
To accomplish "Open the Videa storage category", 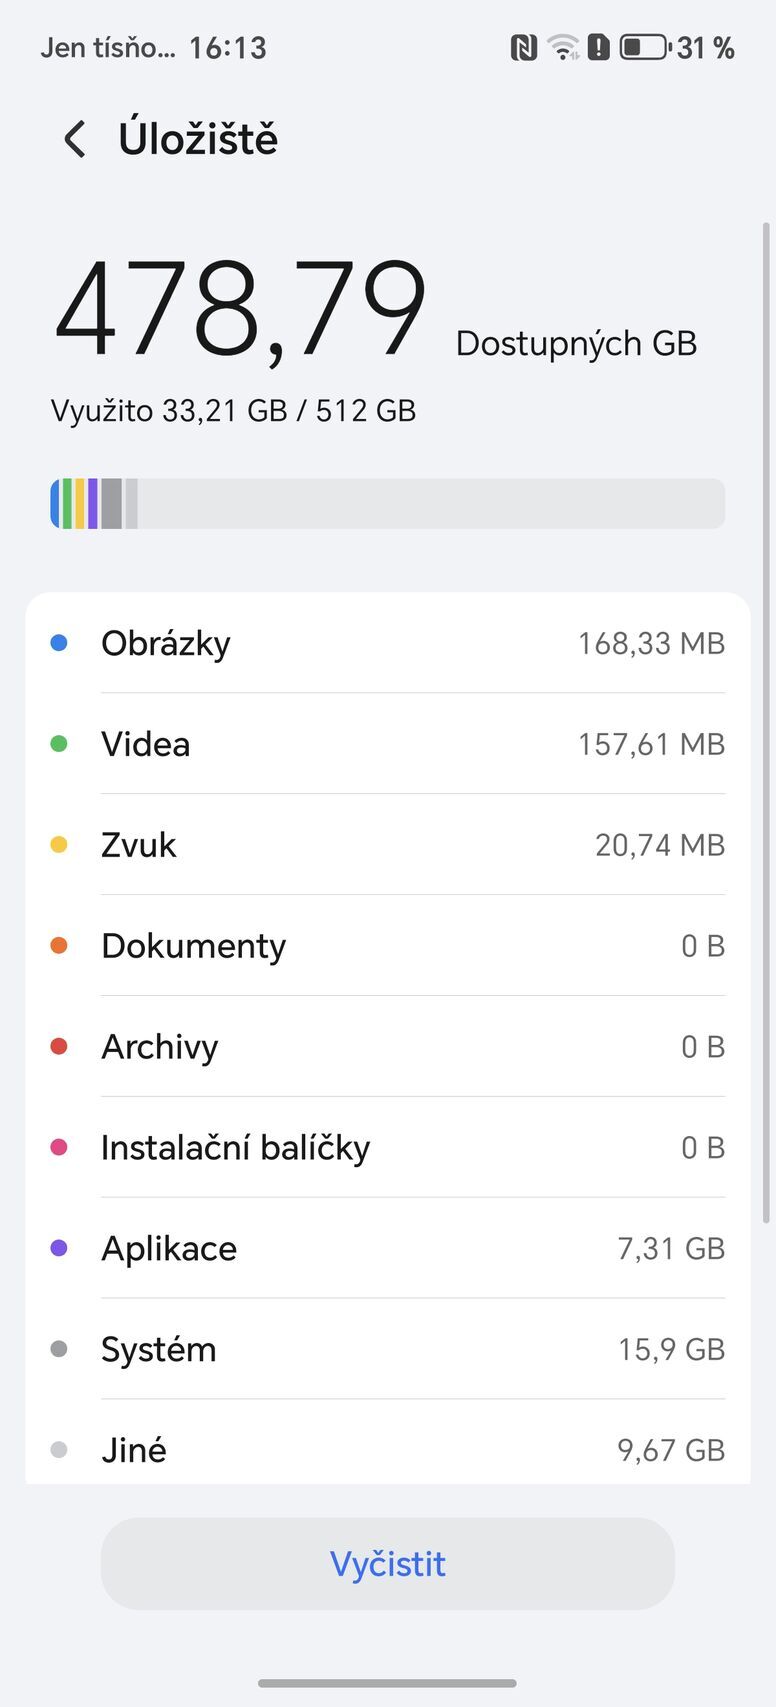I will click(388, 744).
